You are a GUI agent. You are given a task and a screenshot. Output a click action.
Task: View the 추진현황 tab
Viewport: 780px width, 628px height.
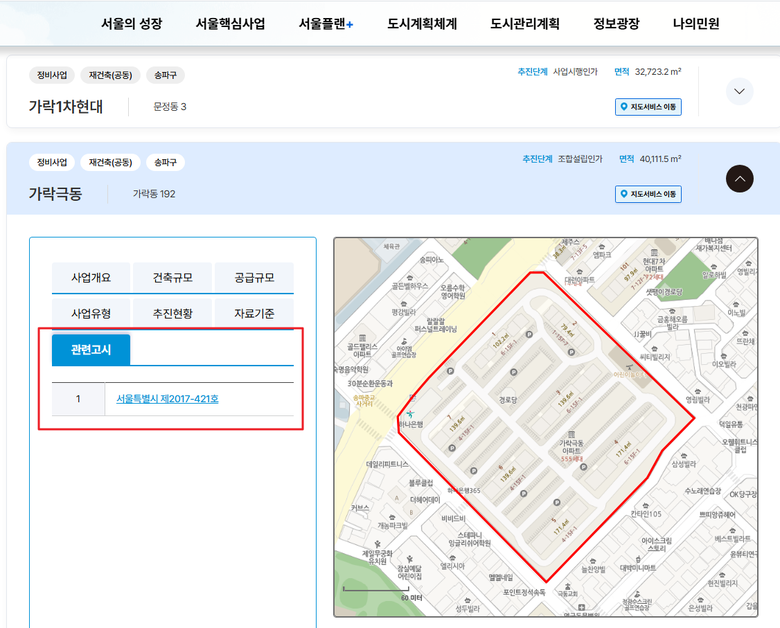pos(173,314)
